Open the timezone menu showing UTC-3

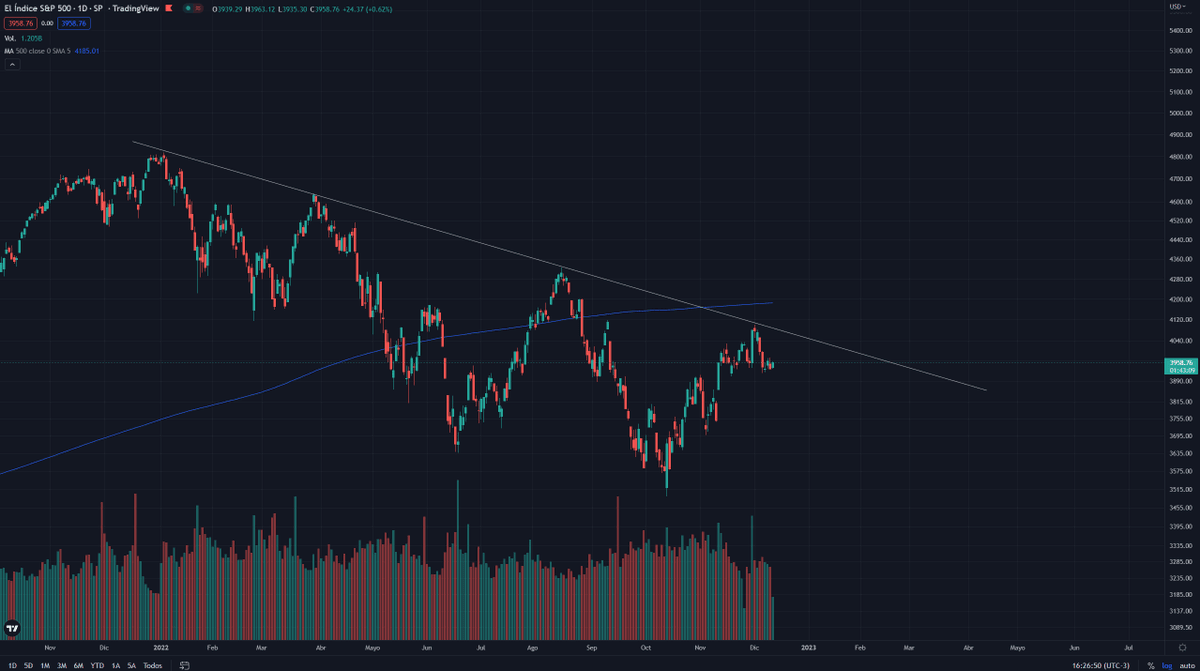[1103, 665]
